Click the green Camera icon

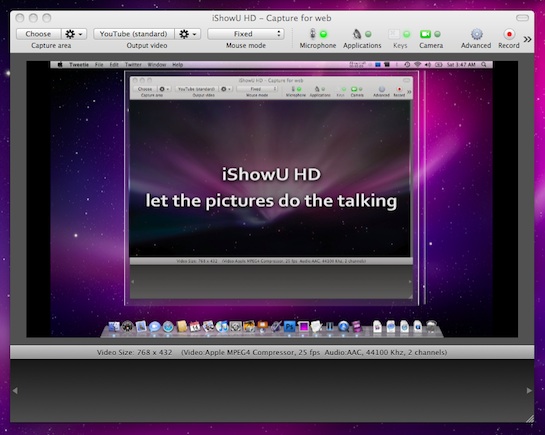point(425,34)
